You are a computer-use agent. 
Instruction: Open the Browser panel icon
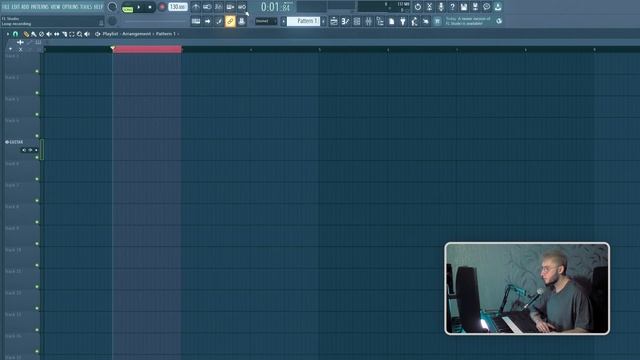tap(380, 21)
